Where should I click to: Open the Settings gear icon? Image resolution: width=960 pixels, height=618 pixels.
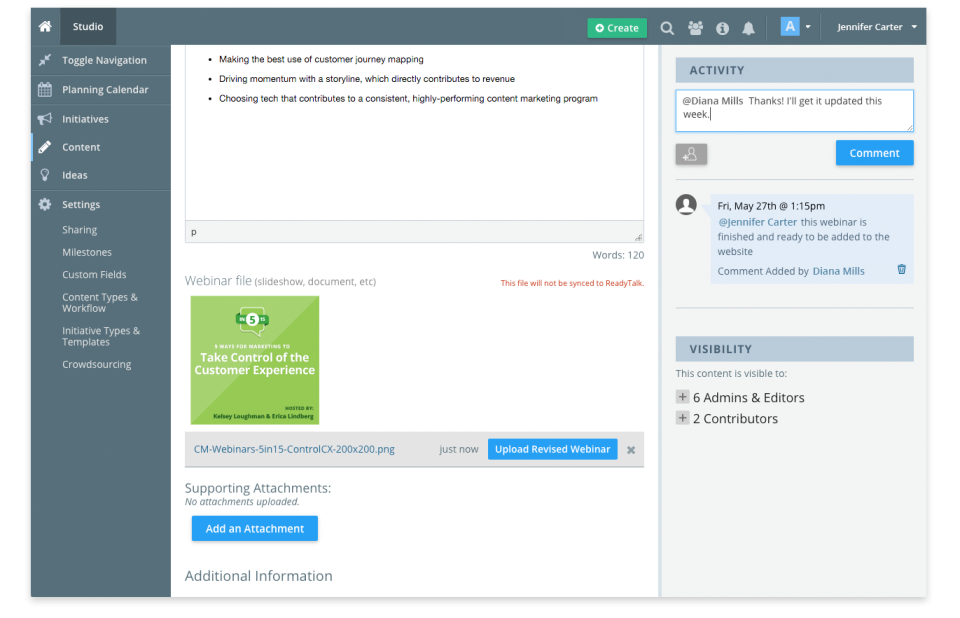coord(44,204)
